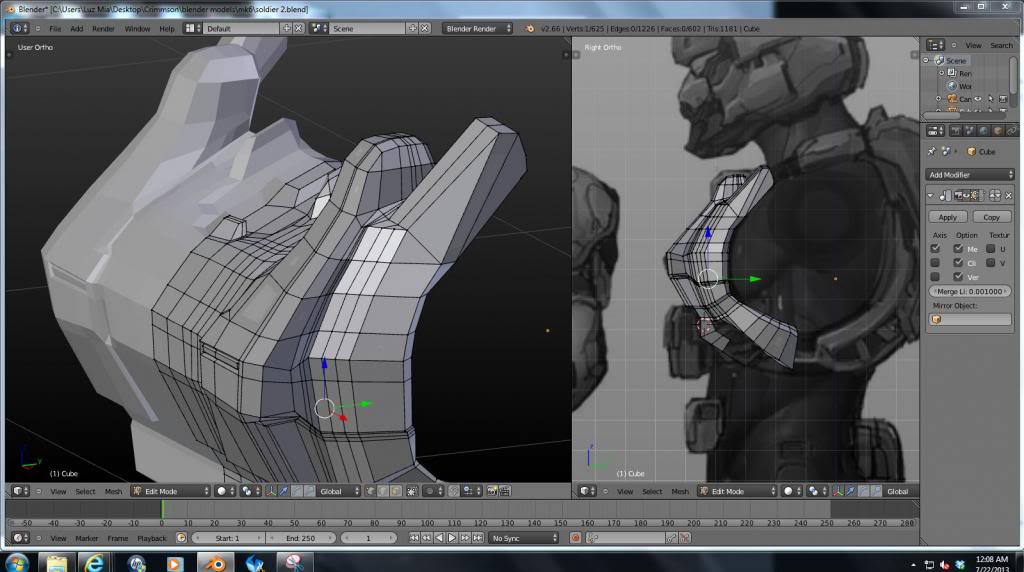Collapse the Mirror modifier panel
Image resolution: width=1024 pixels, height=572 pixels.
click(x=931, y=195)
